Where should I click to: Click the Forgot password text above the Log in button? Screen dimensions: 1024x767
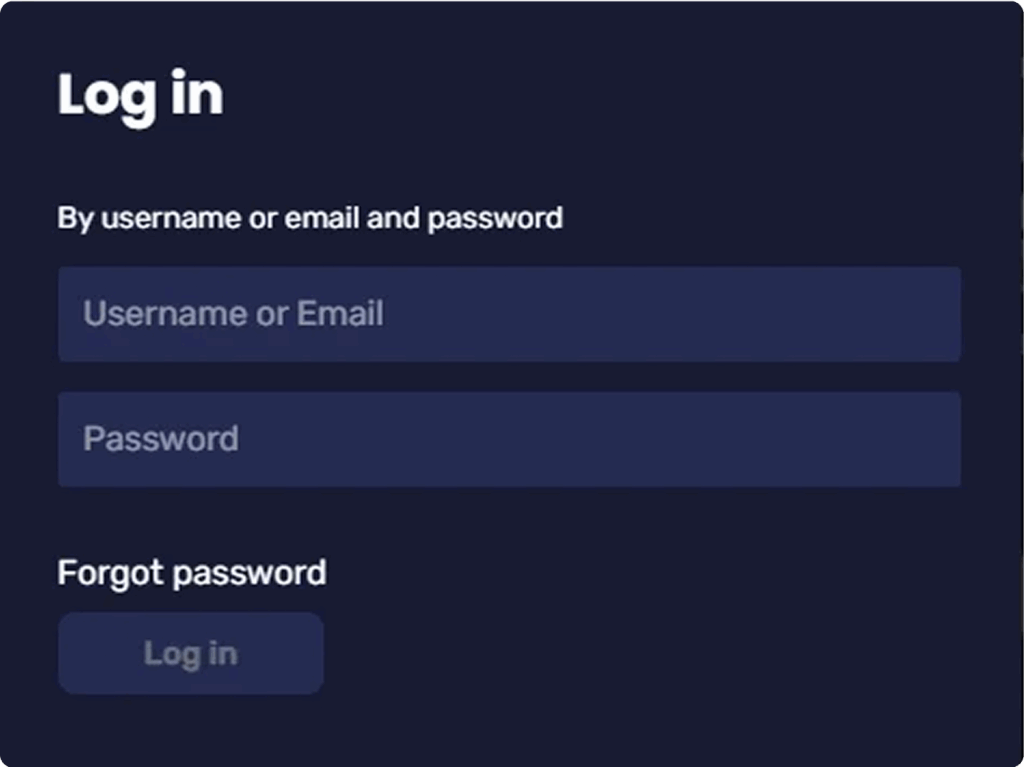[192, 573]
